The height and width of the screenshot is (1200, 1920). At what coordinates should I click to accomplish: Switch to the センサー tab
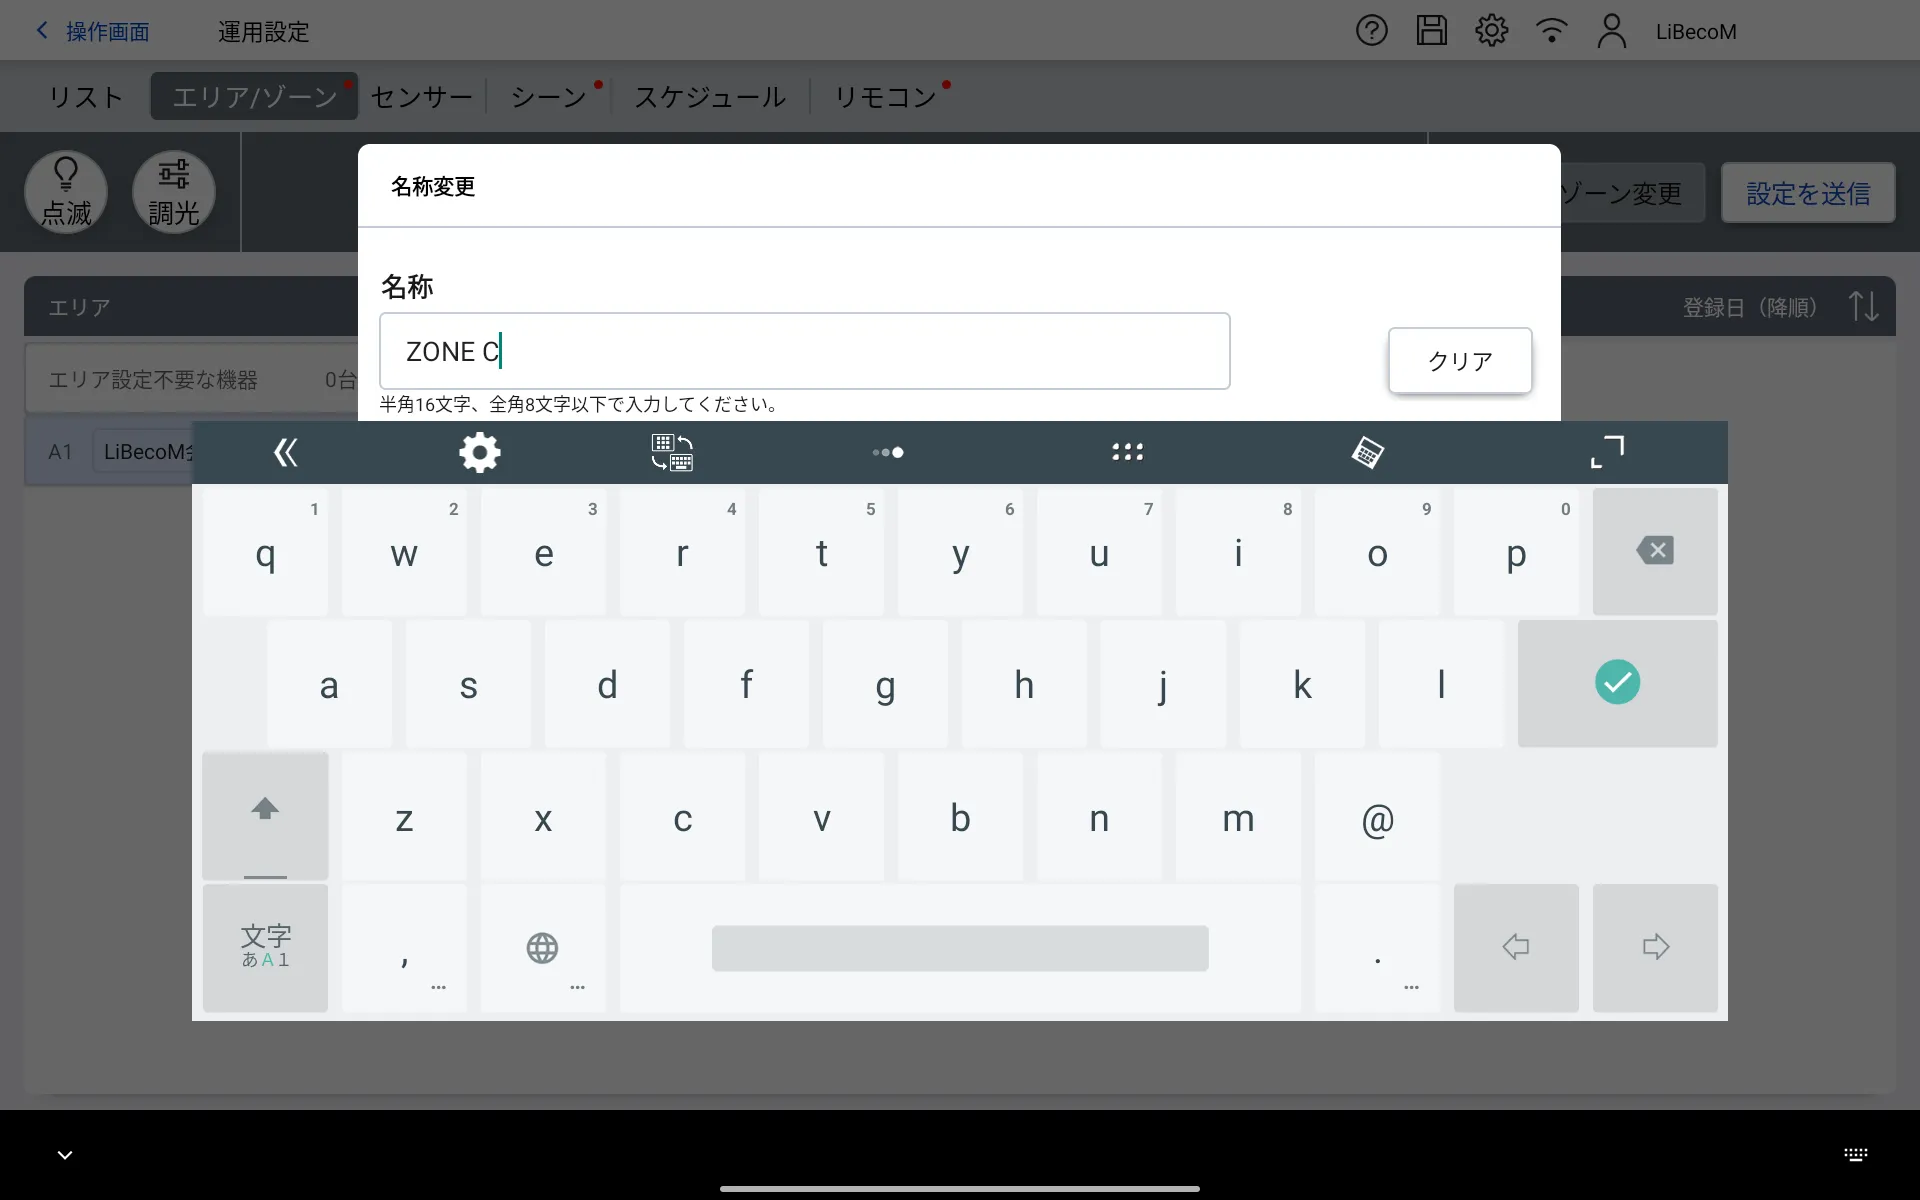click(x=421, y=97)
